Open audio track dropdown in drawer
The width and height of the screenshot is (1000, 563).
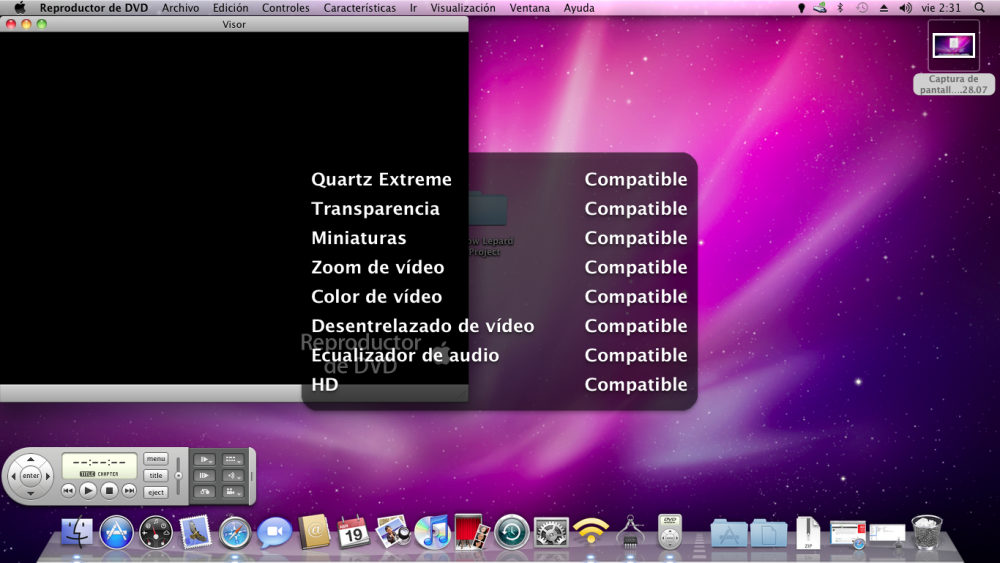(x=233, y=476)
